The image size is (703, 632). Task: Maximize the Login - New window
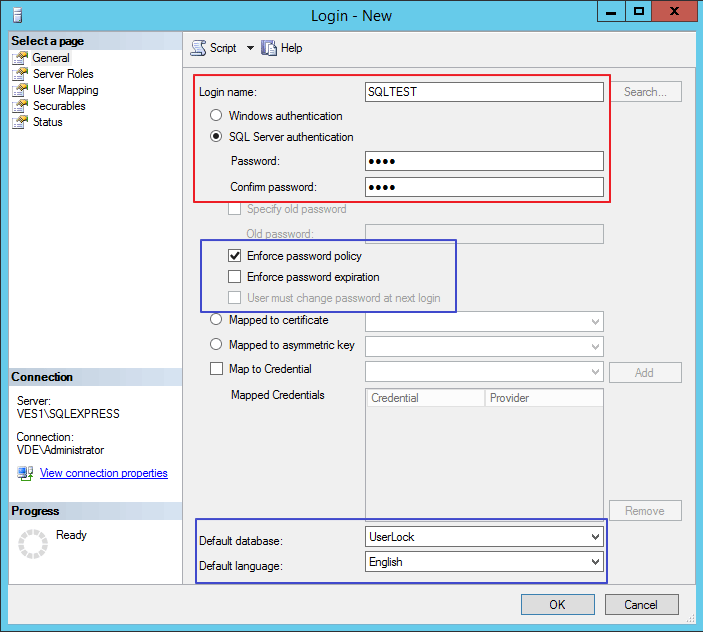coord(638,12)
